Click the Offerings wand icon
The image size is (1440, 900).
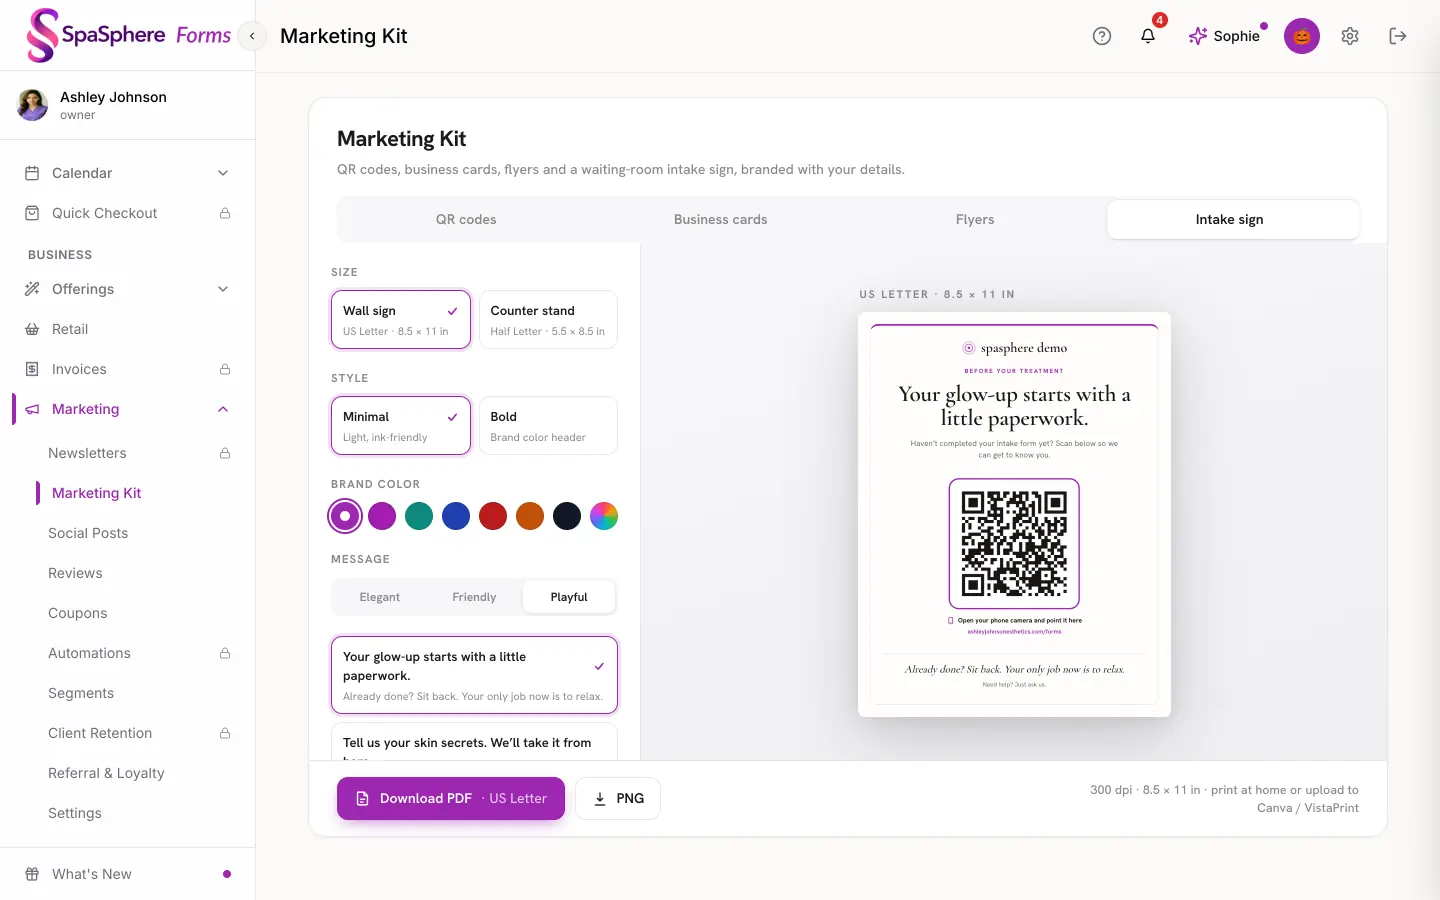tap(32, 289)
